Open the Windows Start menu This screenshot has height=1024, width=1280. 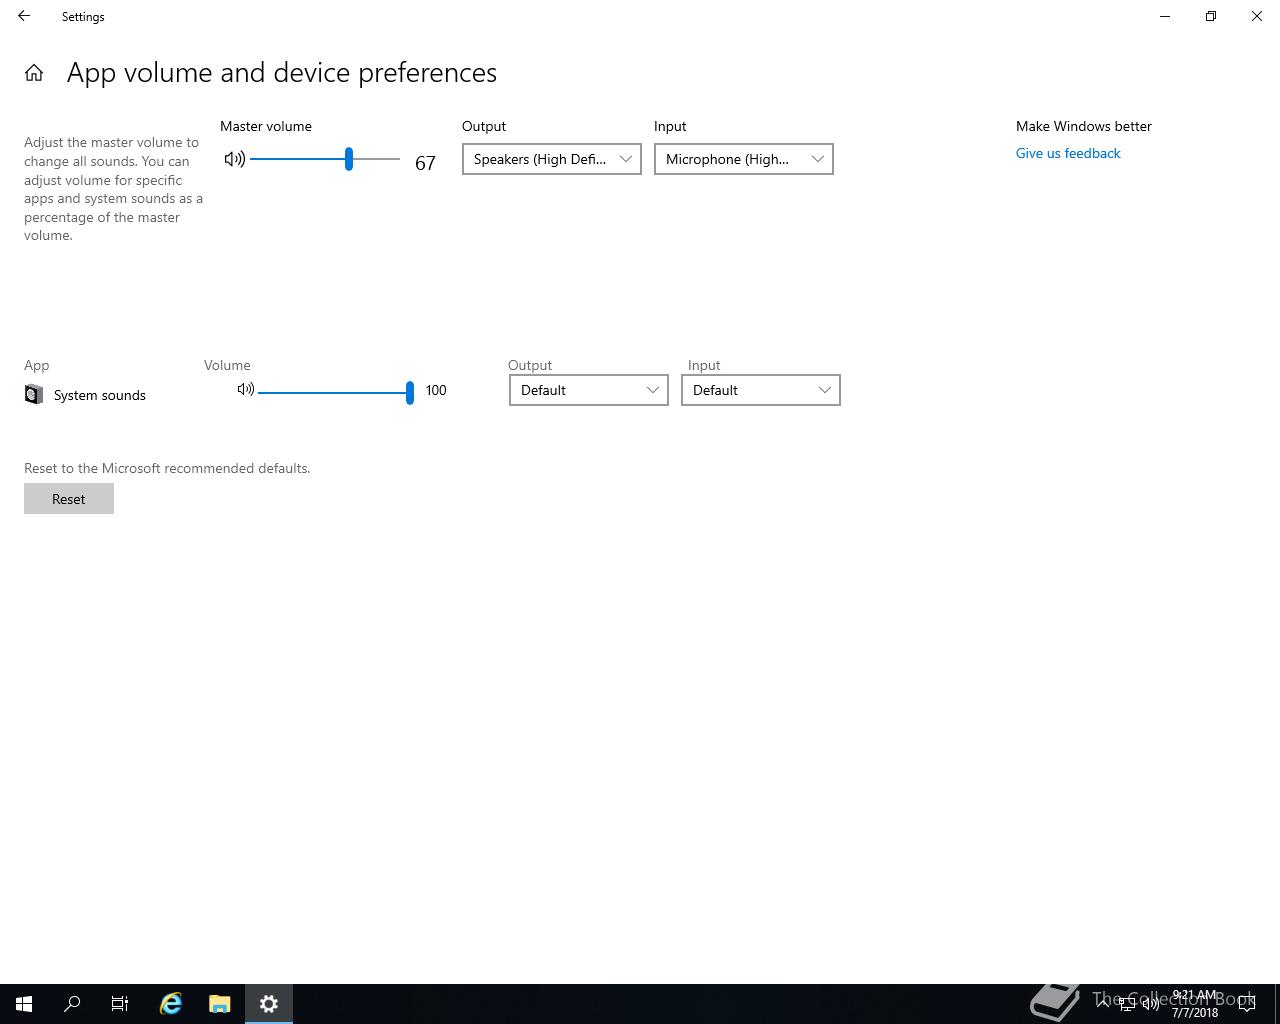tap(24, 1004)
